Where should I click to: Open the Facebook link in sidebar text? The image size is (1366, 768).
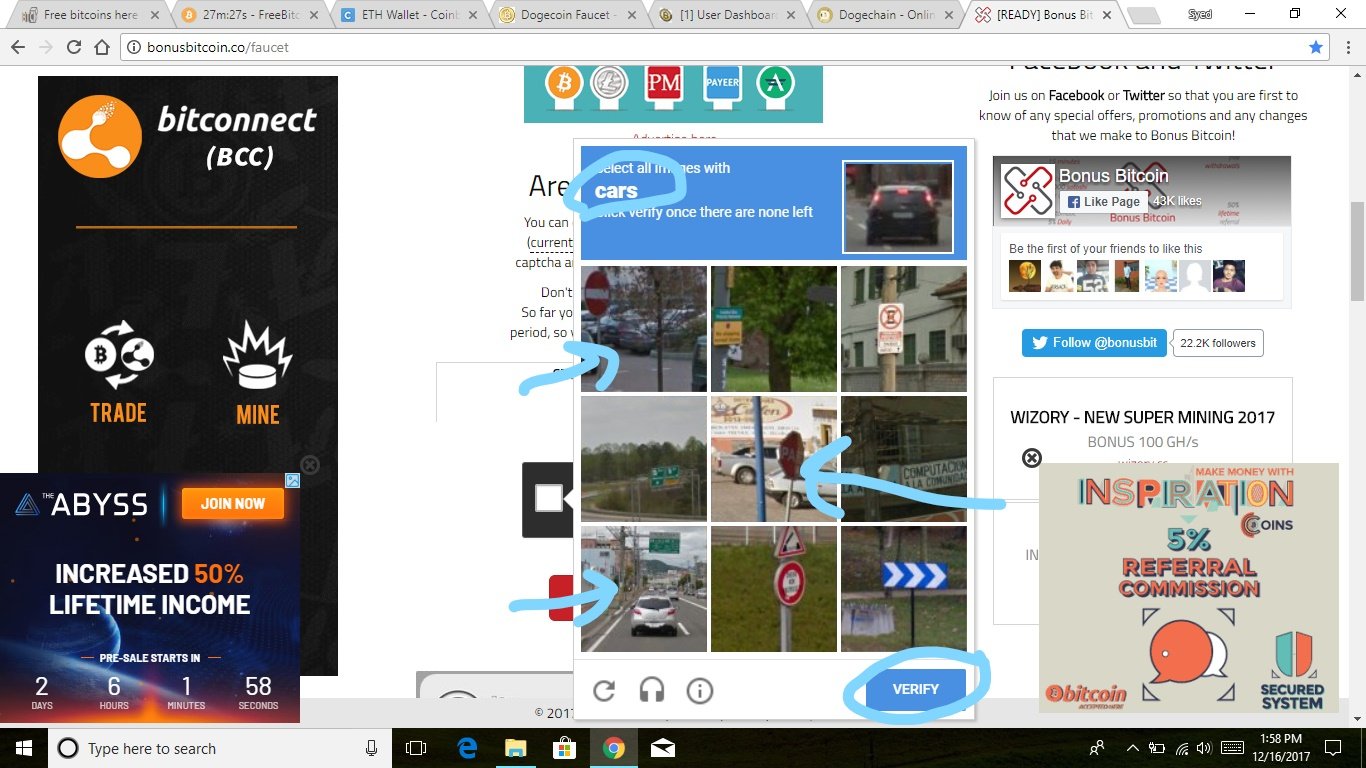(x=1076, y=95)
